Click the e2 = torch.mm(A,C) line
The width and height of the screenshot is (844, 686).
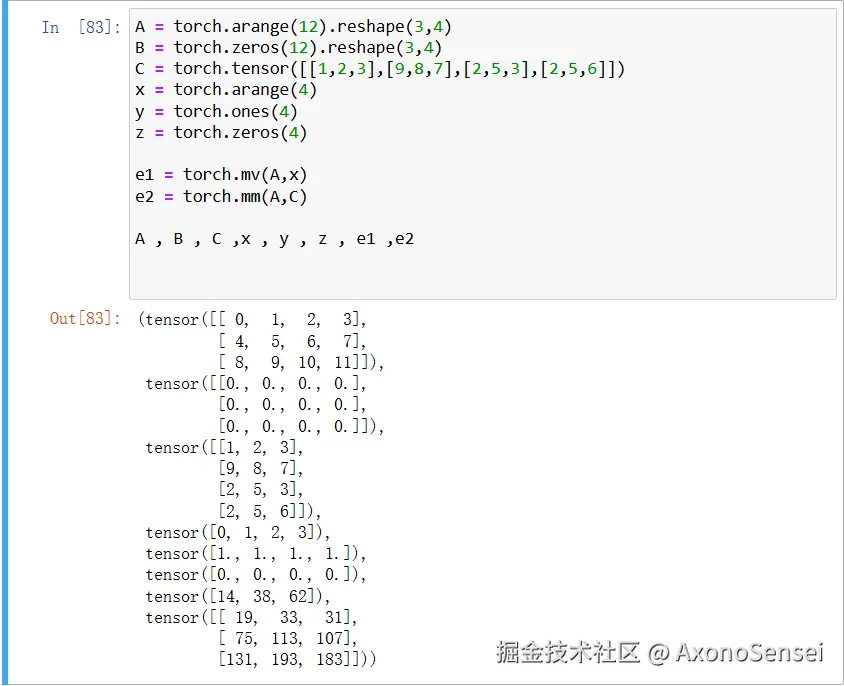[x=221, y=197]
